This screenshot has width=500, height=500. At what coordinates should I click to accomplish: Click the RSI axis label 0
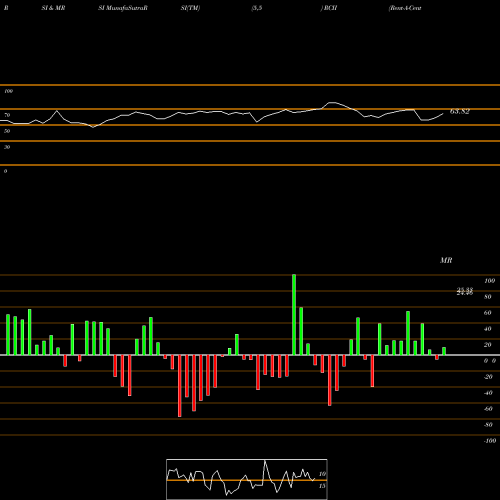5,171
